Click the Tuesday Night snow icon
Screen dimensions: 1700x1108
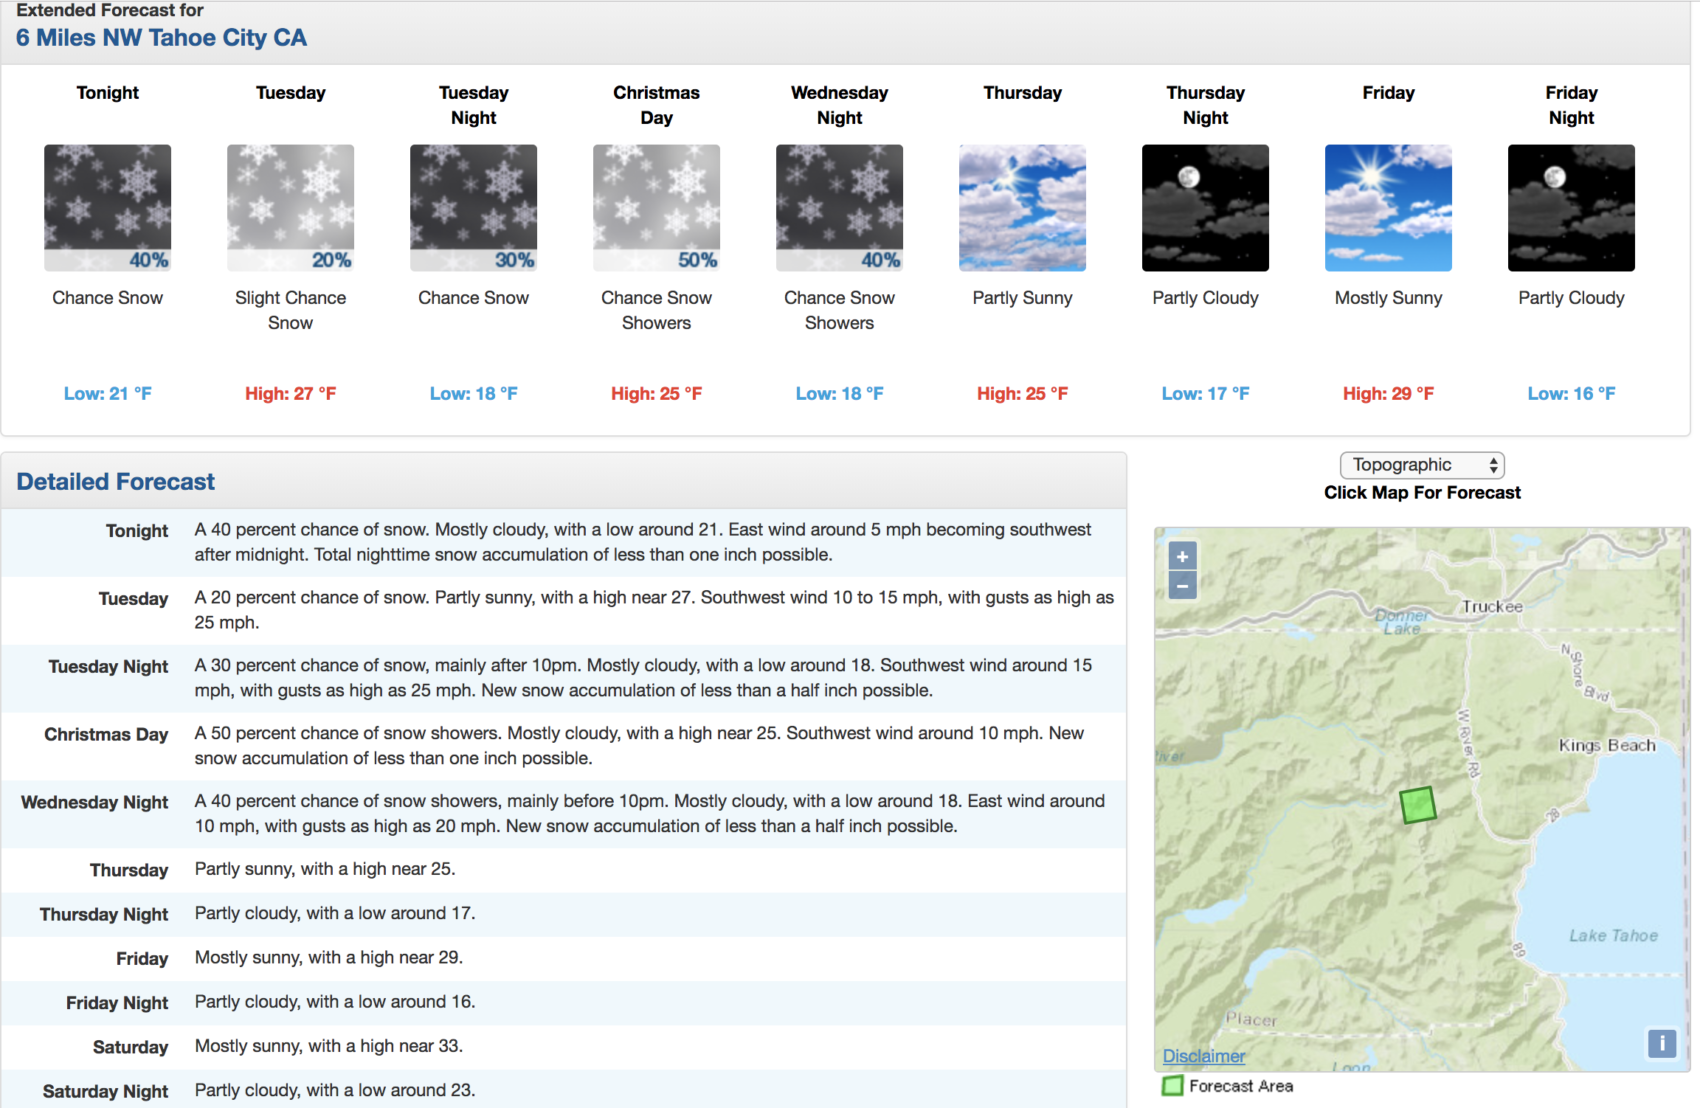(x=473, y=208)
